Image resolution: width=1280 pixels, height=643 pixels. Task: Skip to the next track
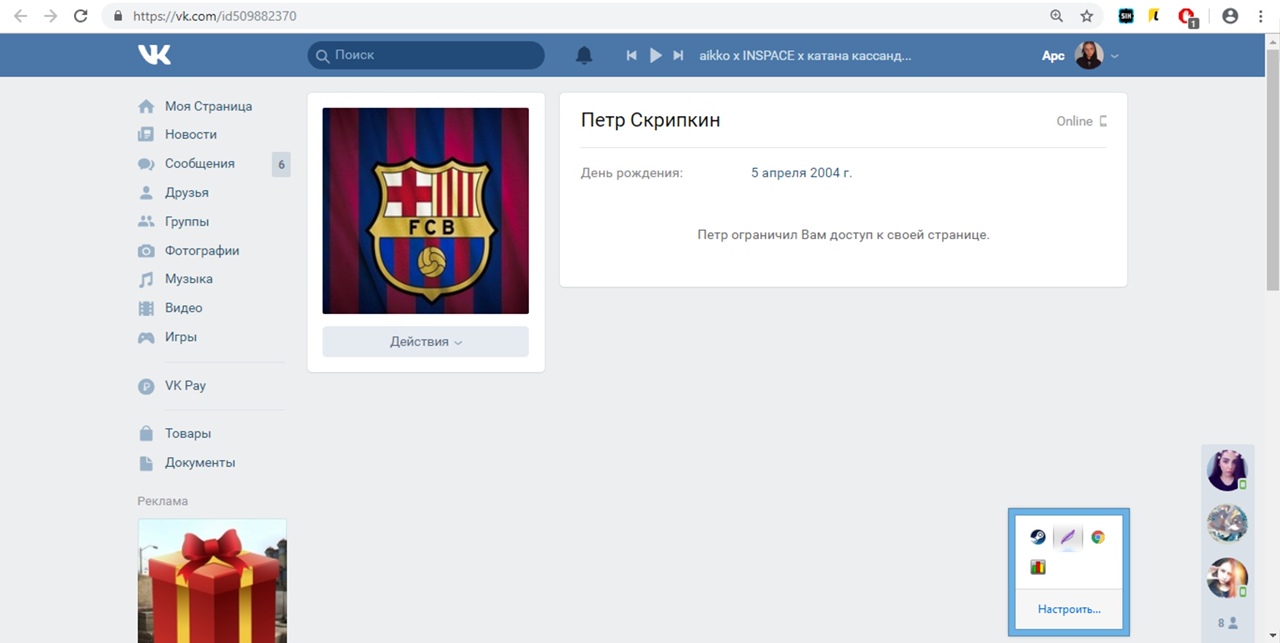(678, 56)
